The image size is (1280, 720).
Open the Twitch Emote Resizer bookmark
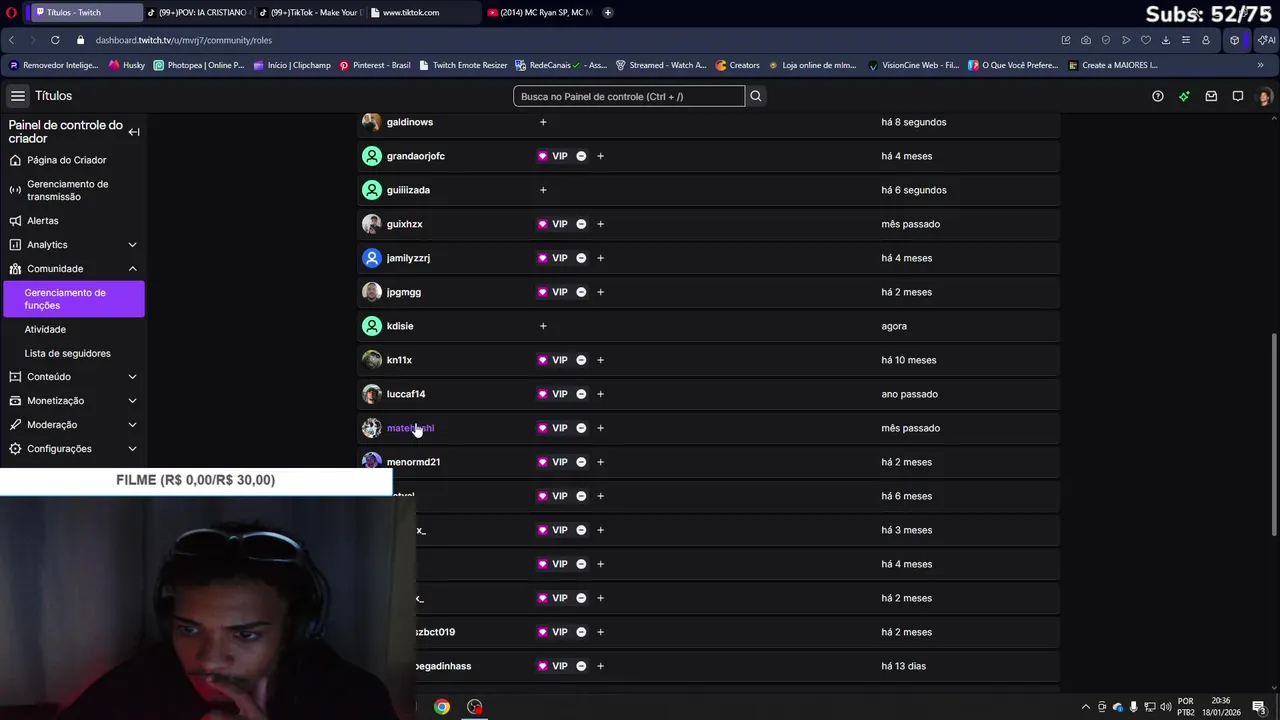click(x=463, y=65)
